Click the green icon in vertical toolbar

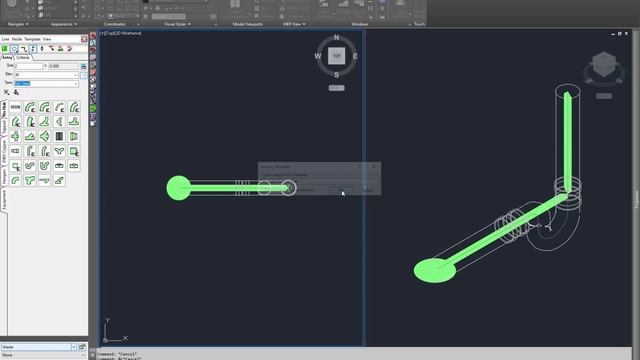93,109
